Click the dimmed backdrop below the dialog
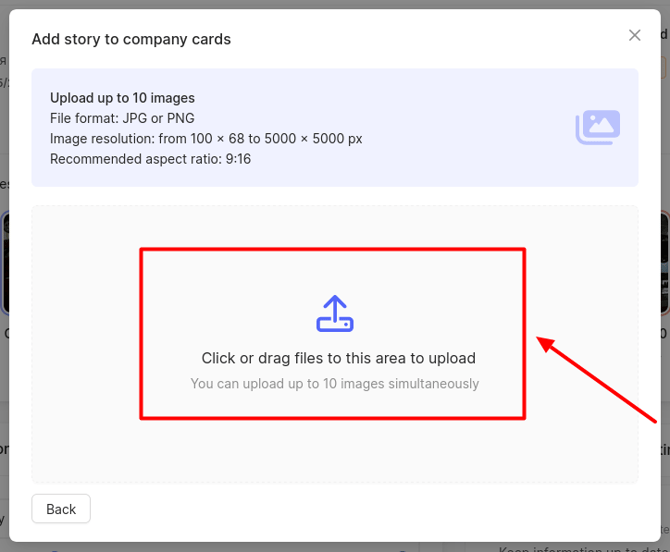 pos(250,547)
